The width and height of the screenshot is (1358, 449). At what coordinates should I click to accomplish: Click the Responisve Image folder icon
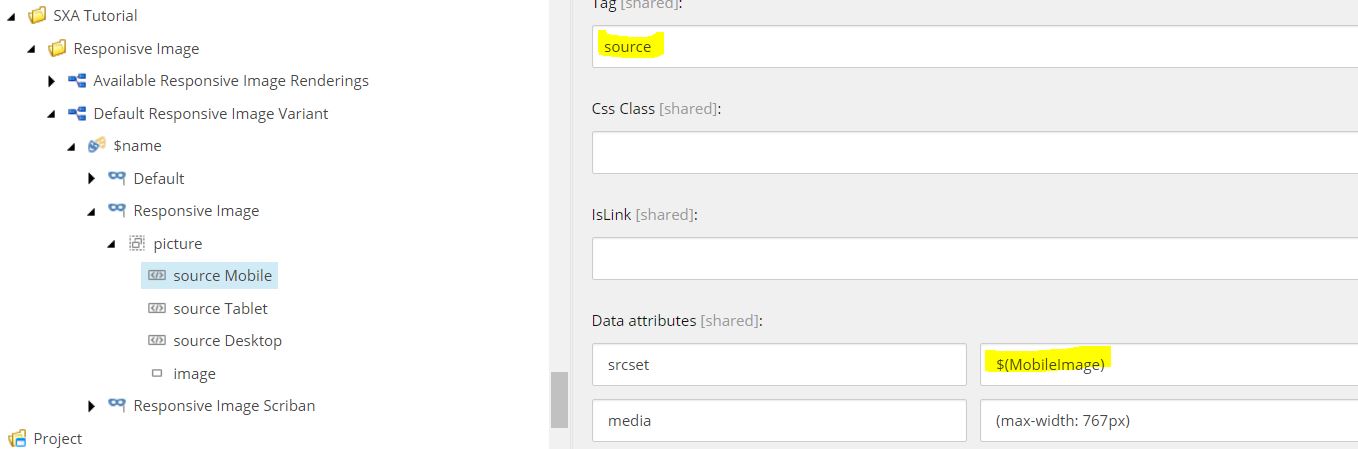pos(57,48)
